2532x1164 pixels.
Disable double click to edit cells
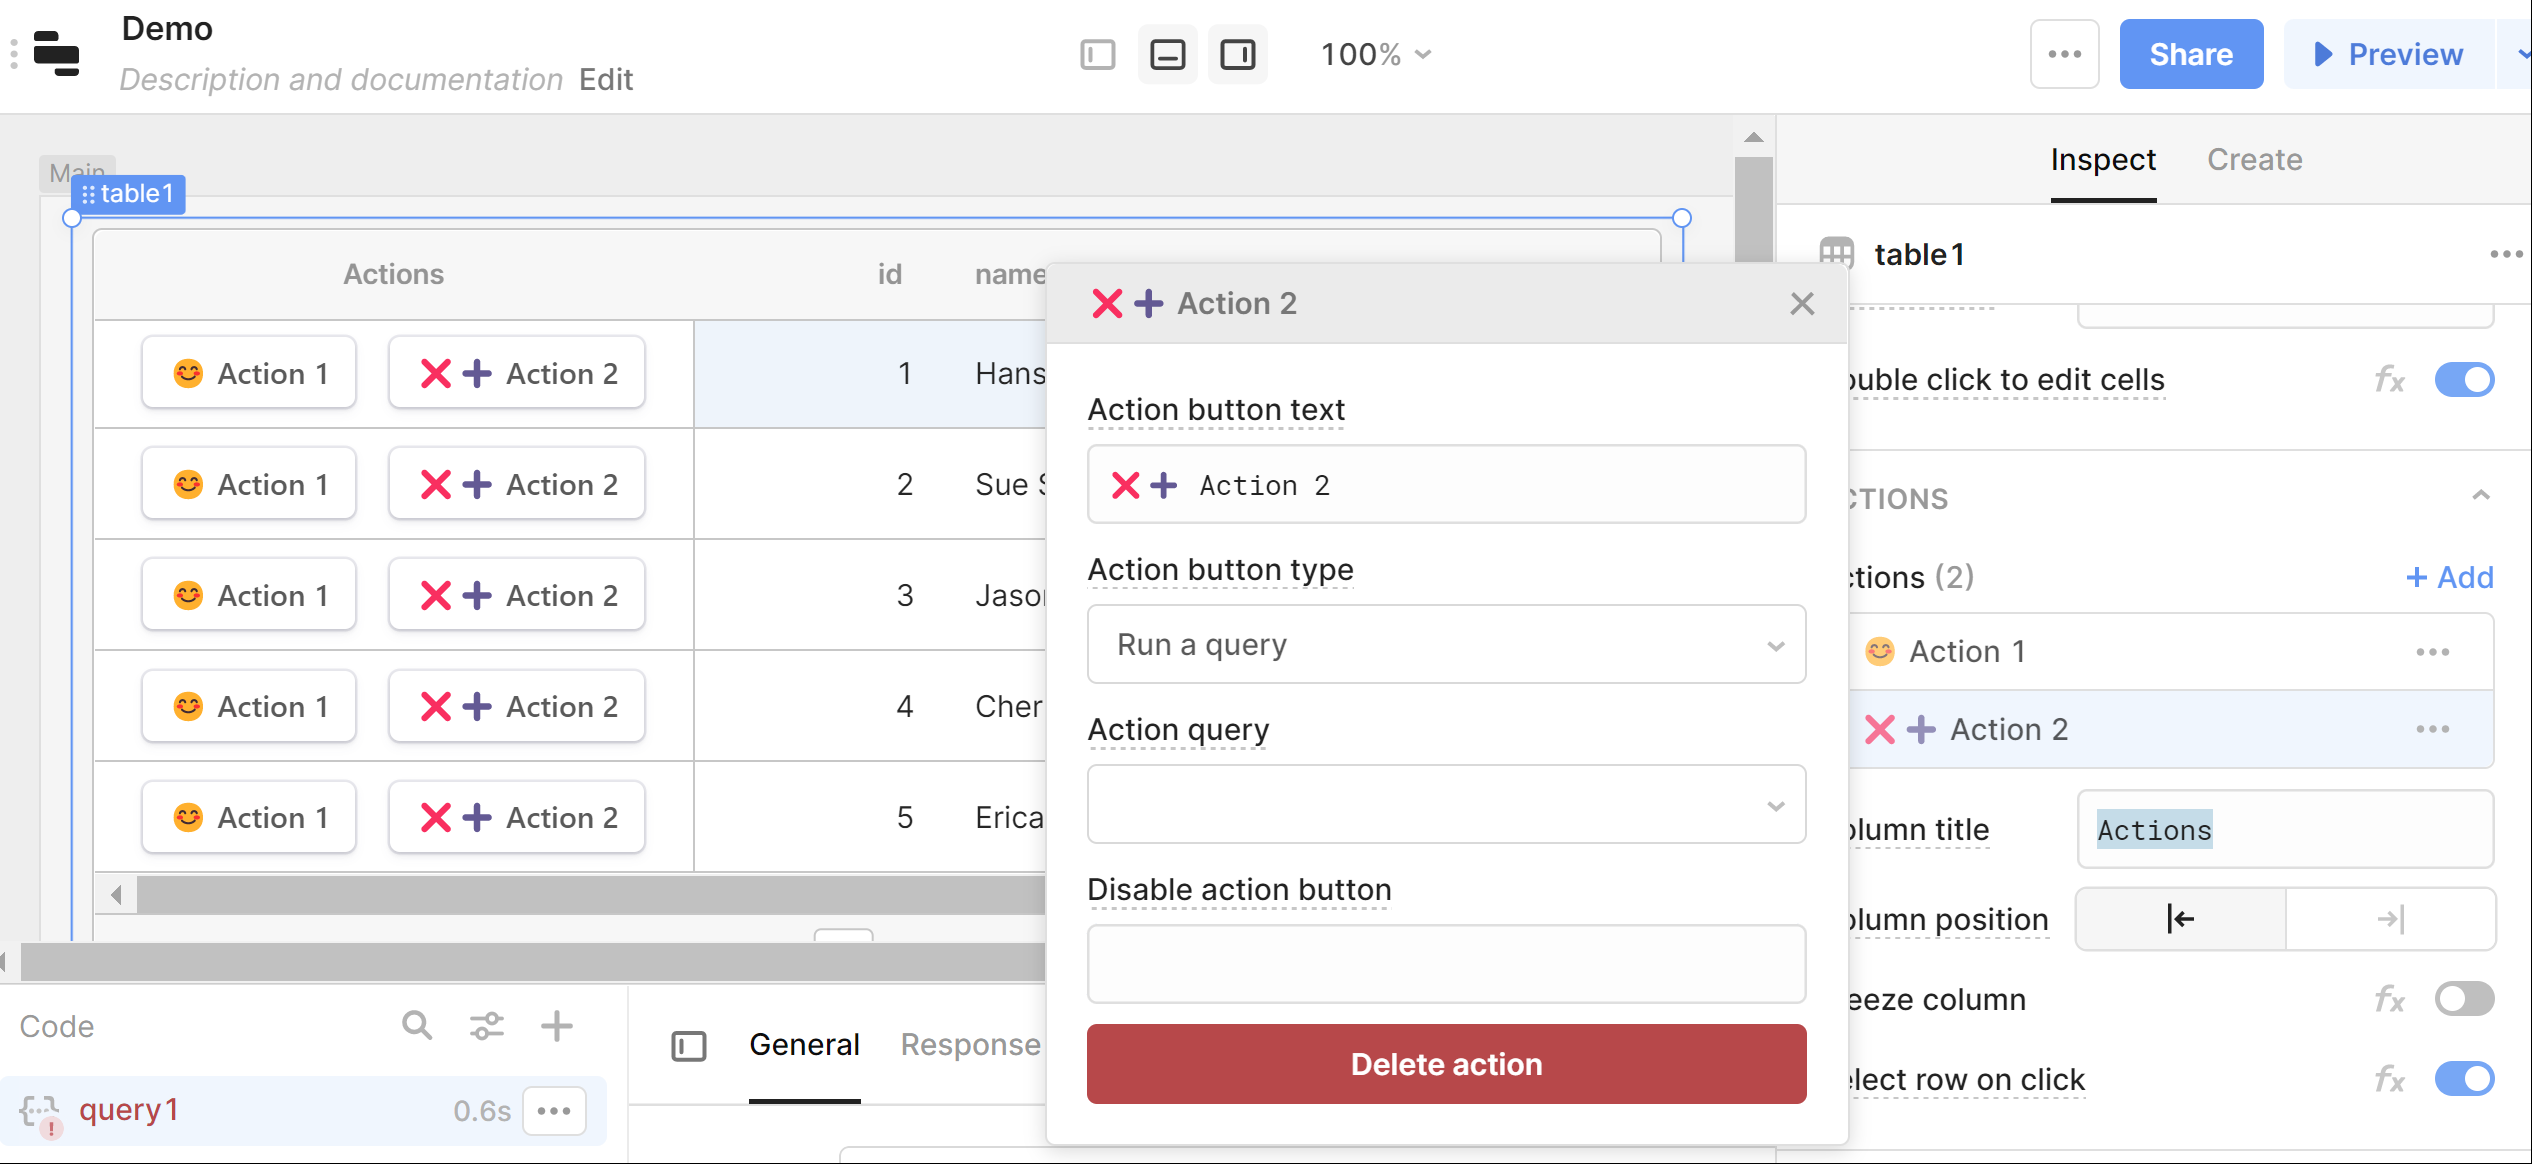pos(2463,380)
